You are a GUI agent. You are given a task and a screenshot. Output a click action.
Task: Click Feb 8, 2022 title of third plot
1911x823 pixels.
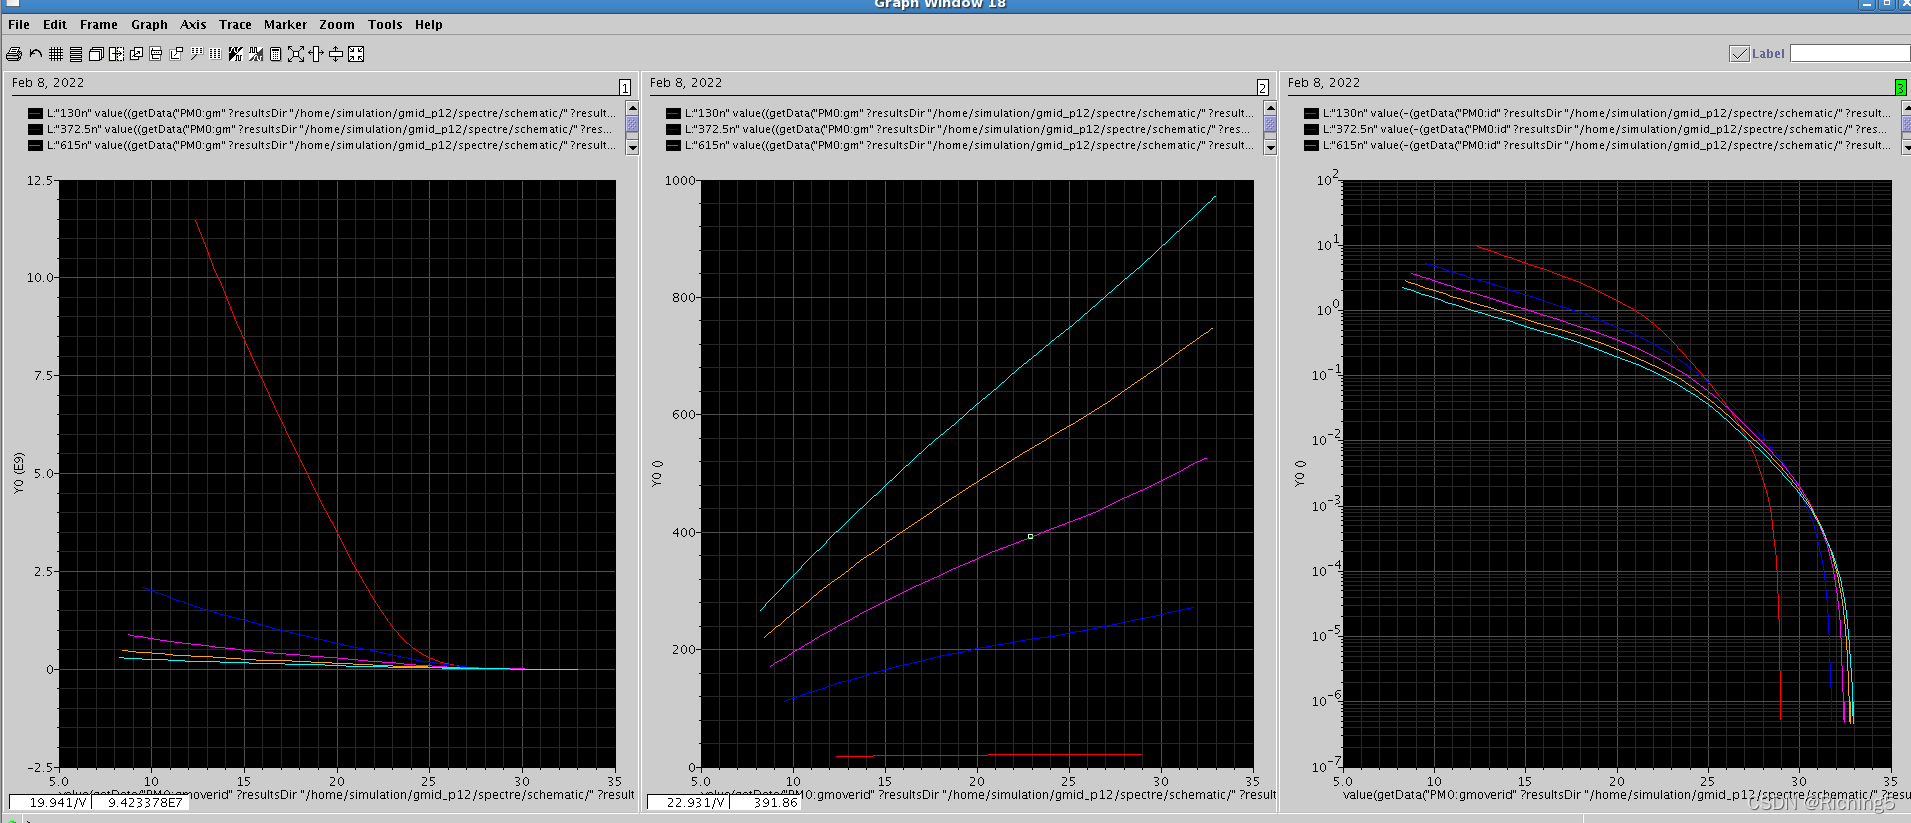pyautogui.click(x=1324, y=83)
